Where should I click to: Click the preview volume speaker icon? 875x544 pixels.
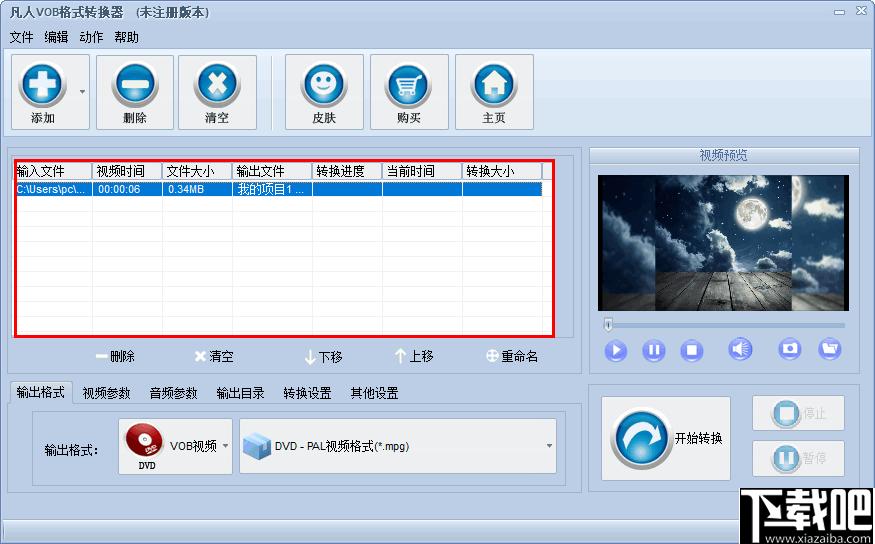pyautogui.click(x=741, y=349)
